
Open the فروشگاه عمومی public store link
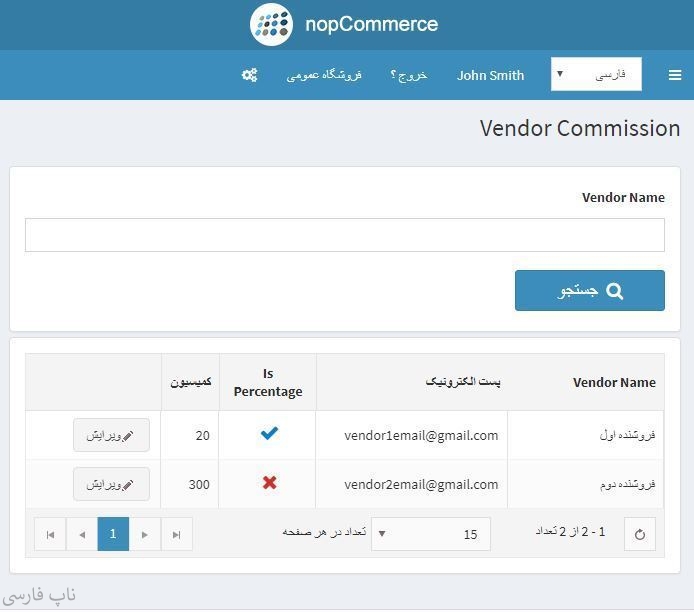coord(324,75)
